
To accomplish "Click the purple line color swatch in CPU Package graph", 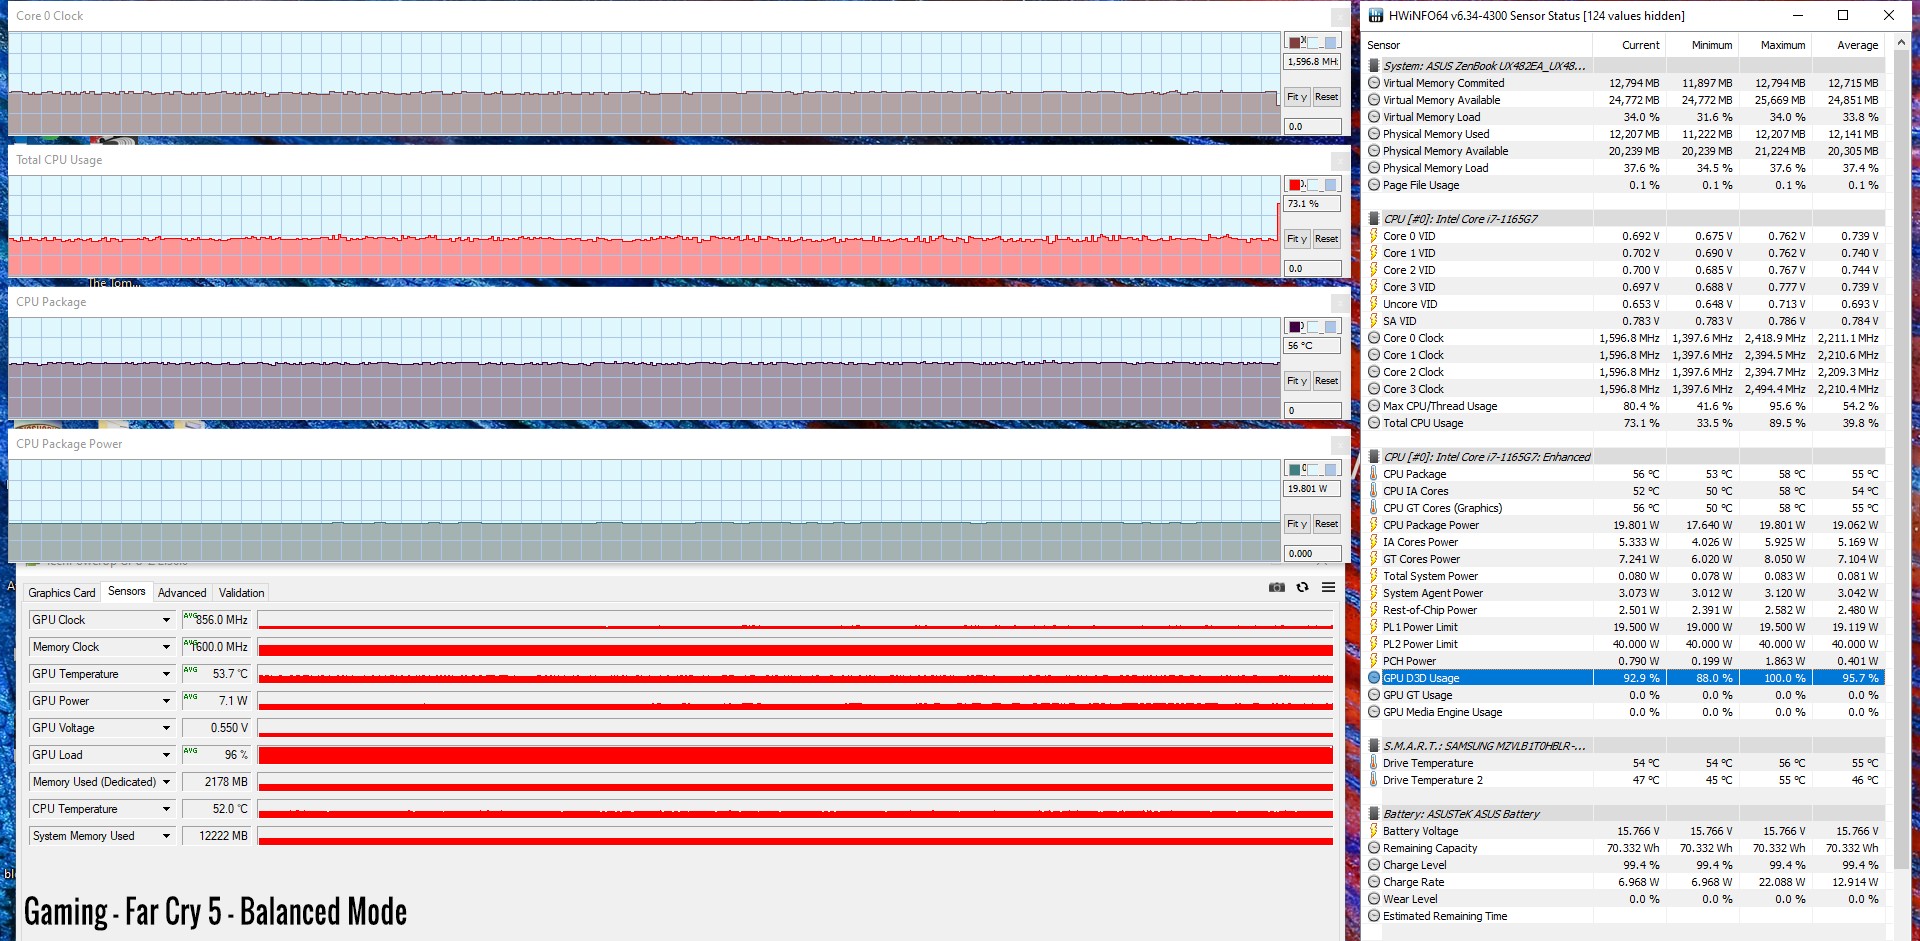I will pyautogui.click(x=1295, y=327).
